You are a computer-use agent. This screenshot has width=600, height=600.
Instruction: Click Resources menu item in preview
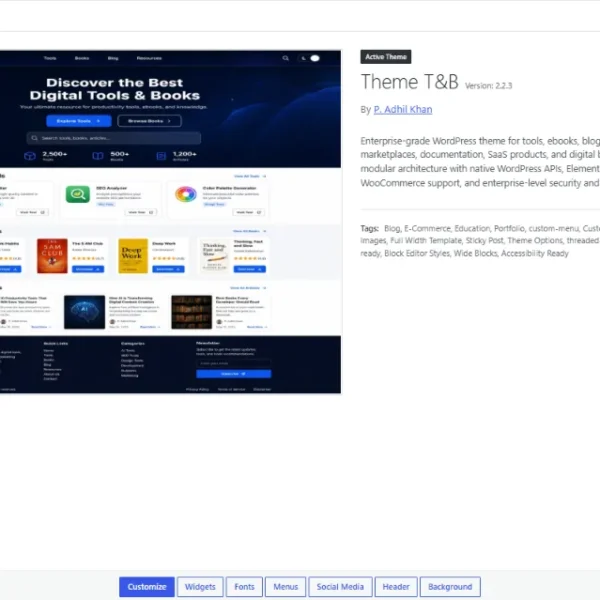point(149,58)
